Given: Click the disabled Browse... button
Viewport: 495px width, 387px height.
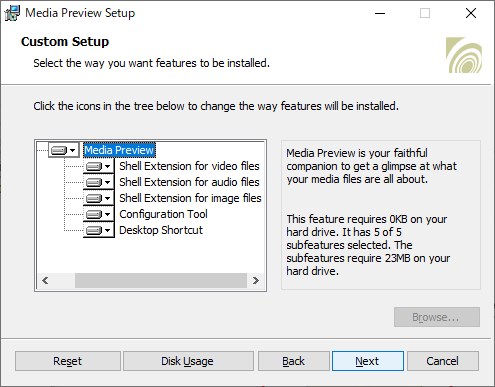Looking at the screenshot, I should pyautogui.click(x=437, y=317).
